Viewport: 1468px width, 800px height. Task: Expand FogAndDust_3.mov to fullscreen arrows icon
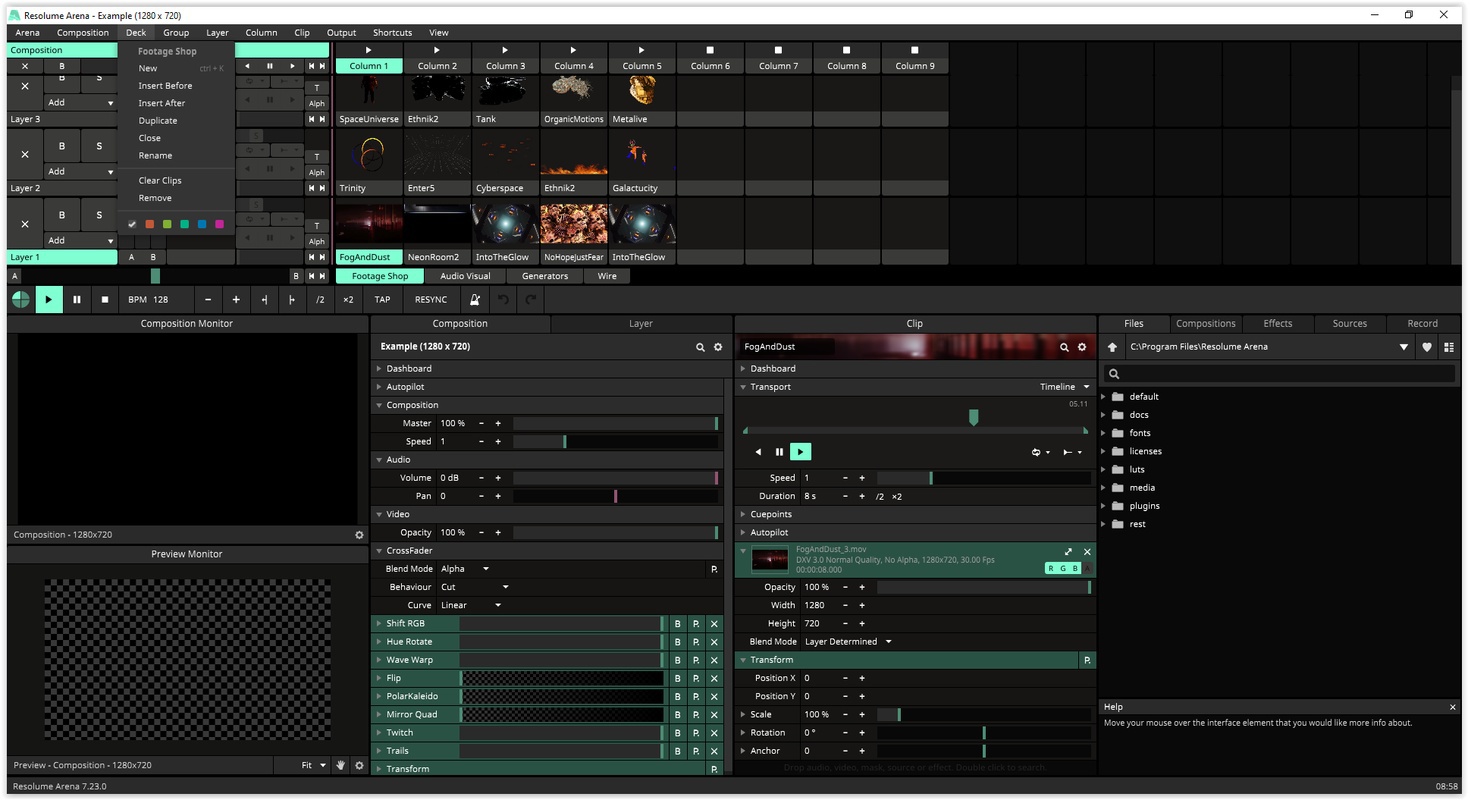(x=1068, y=552)
